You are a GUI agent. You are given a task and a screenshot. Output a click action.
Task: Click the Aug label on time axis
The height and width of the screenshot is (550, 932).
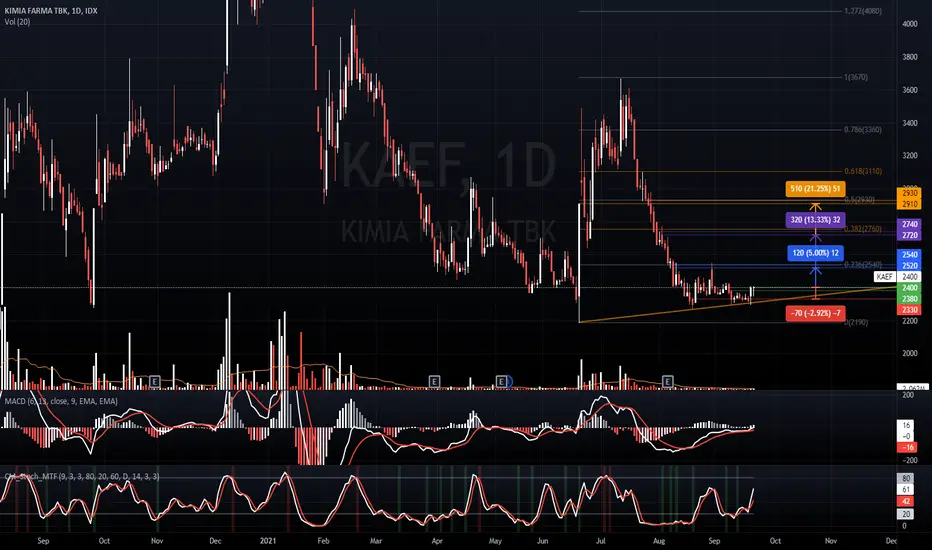pos(659,541)
